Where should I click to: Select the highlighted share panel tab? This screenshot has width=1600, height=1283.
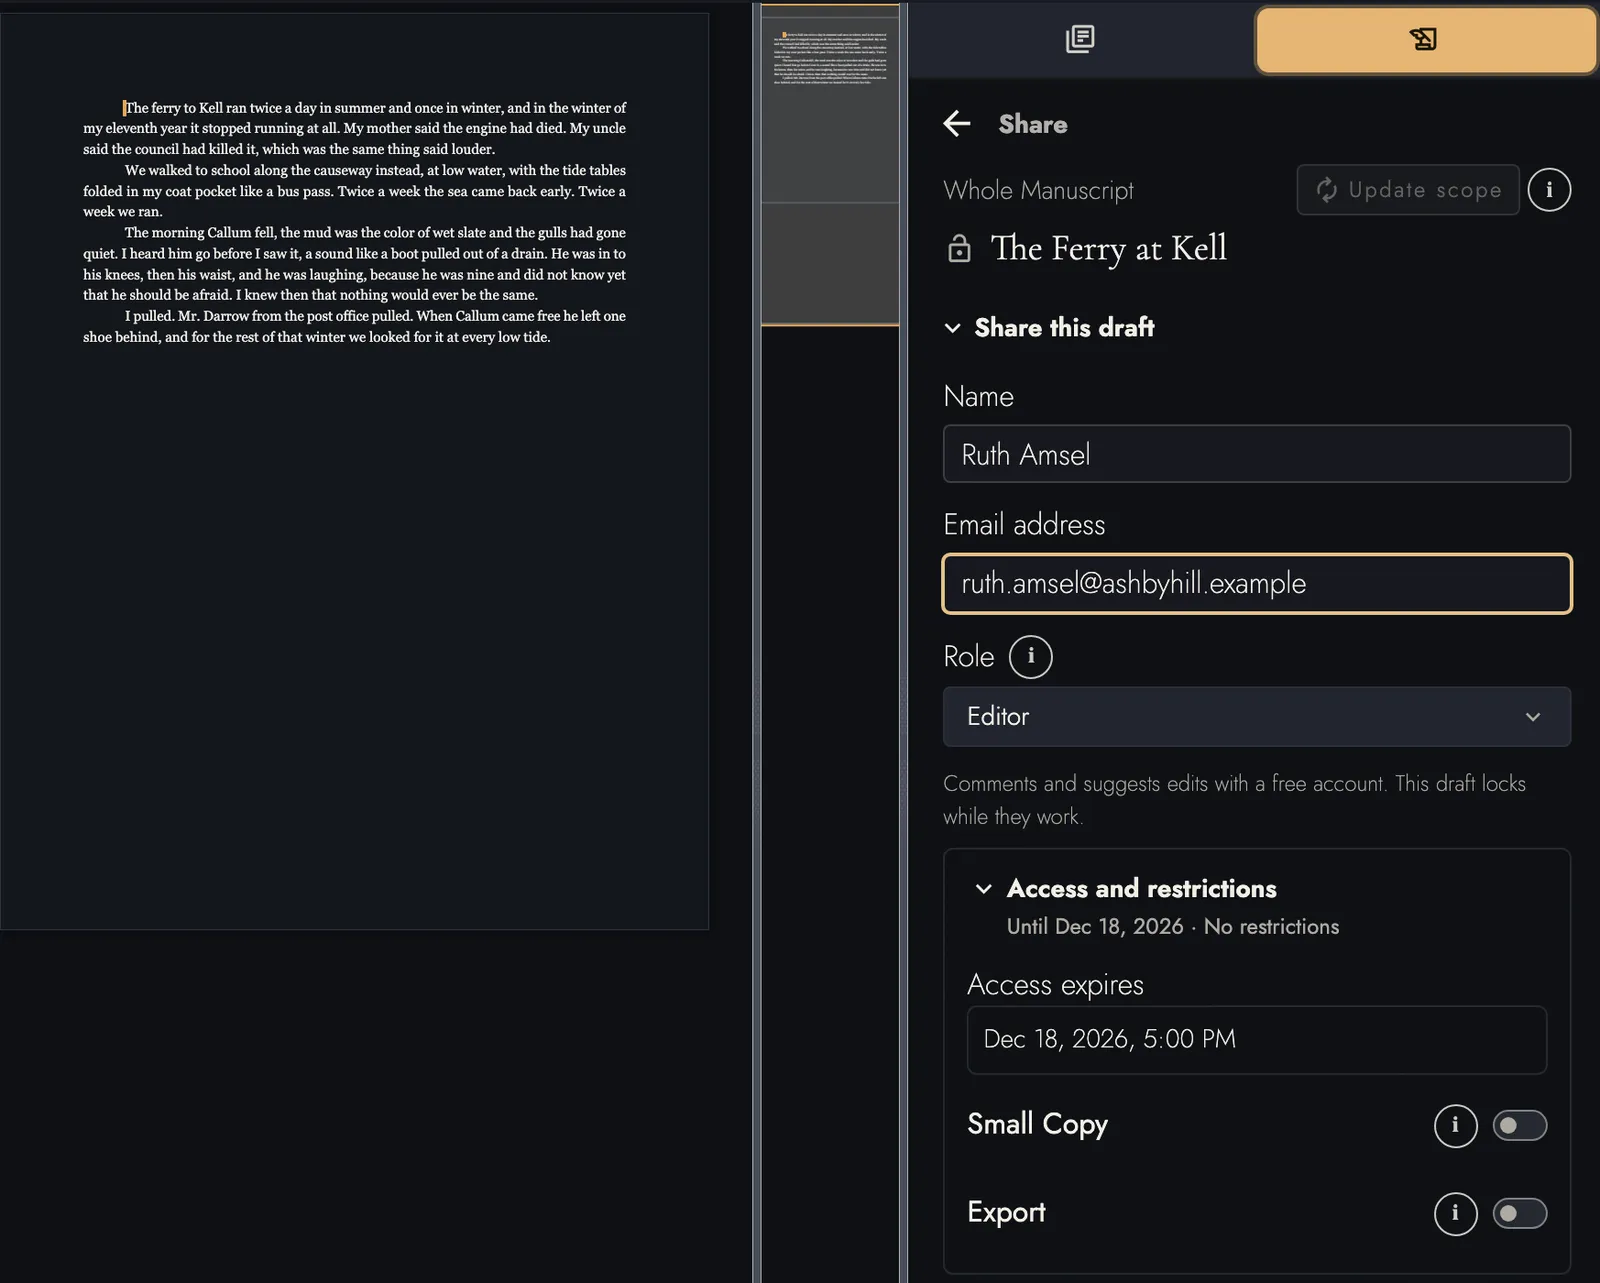pos(1426,40)
